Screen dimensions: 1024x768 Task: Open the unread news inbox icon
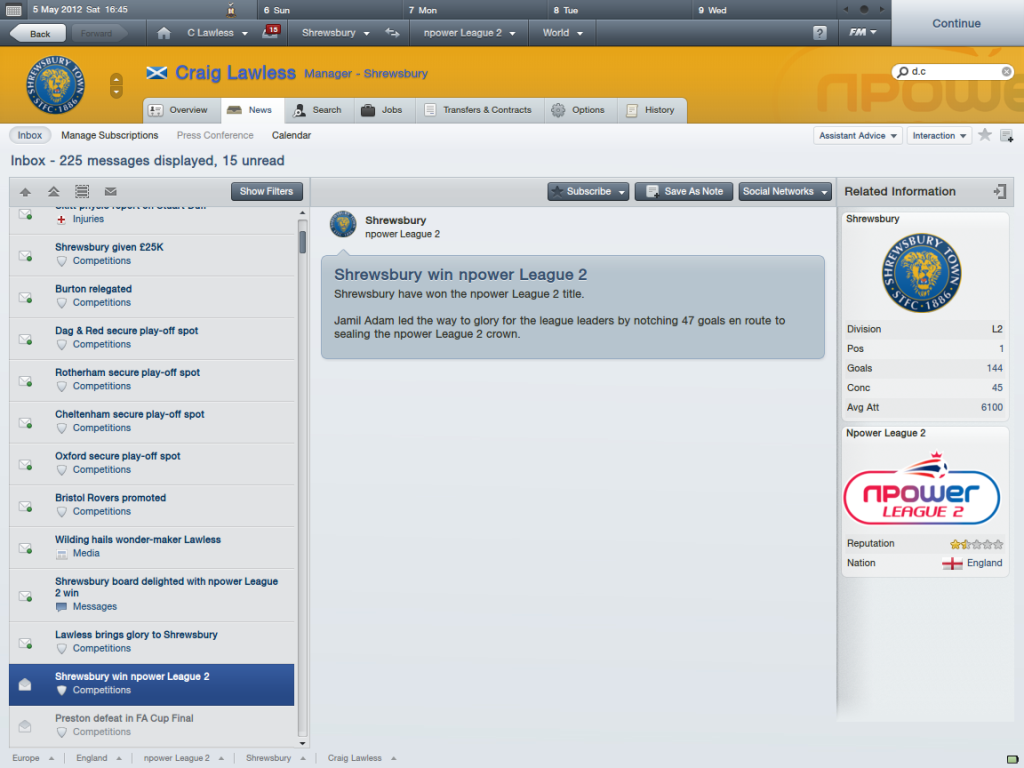click(x=271, y=32)
